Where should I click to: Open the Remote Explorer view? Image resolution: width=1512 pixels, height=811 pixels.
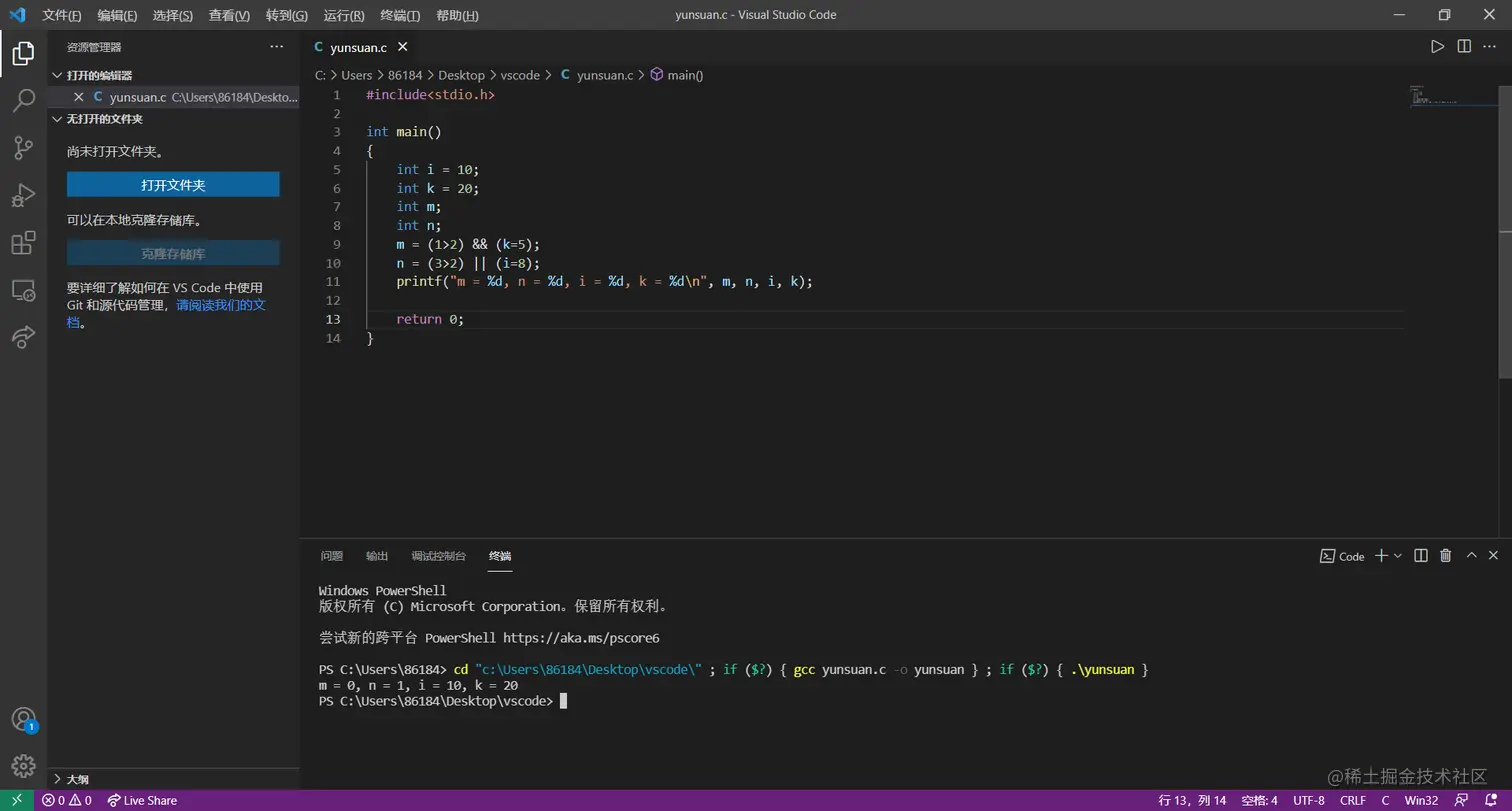pos(23,290)
